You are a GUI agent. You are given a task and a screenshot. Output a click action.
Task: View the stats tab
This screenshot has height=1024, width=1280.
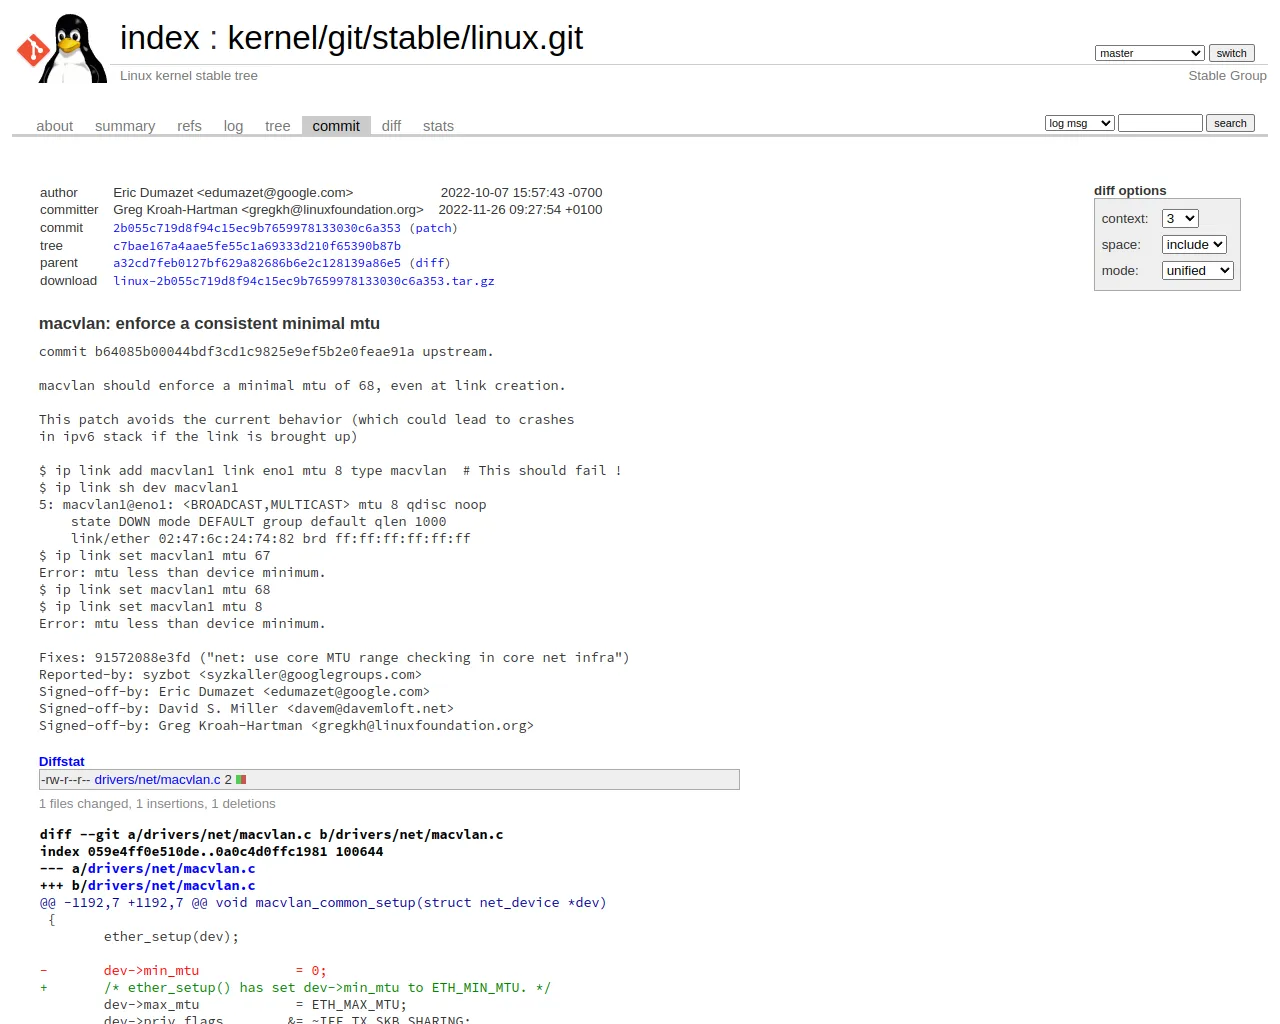pos(438,126)
